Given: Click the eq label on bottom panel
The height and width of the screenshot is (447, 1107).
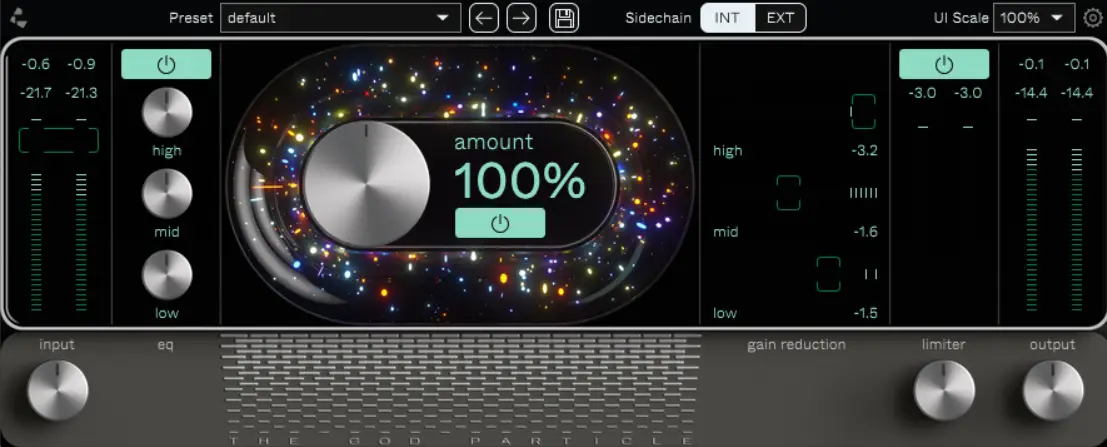Looking at the screenshot, I should point(166,345).
